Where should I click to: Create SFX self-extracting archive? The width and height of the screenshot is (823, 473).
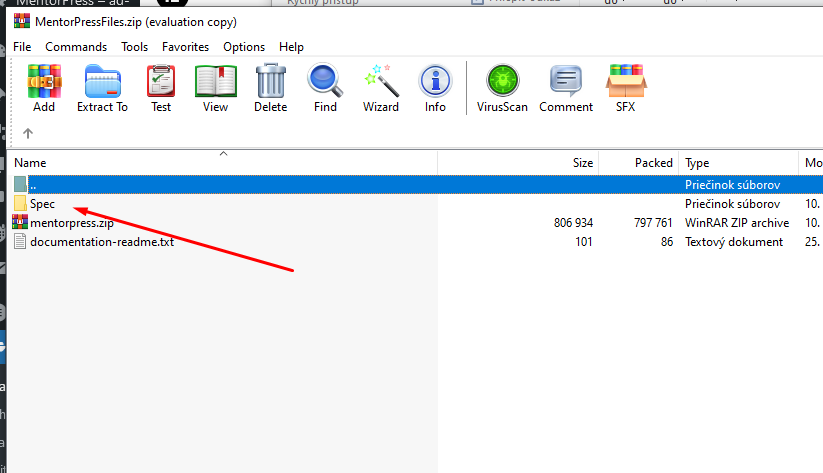pyautogui.click(x=624, y=88)
